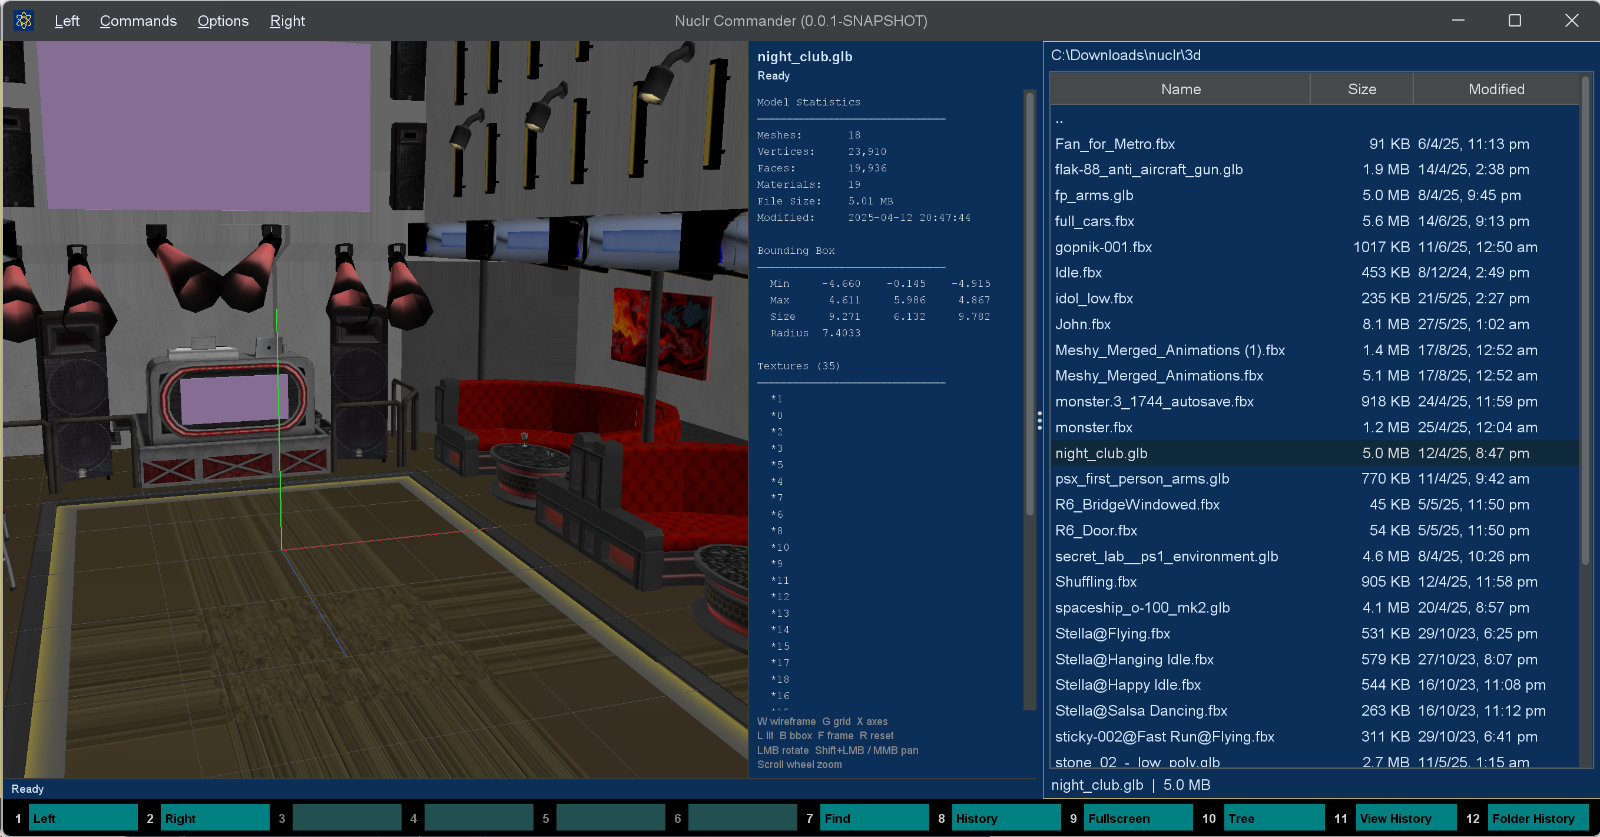Select Stella@Salsa Dancing.fbx file

click(x=1315, y=711)
